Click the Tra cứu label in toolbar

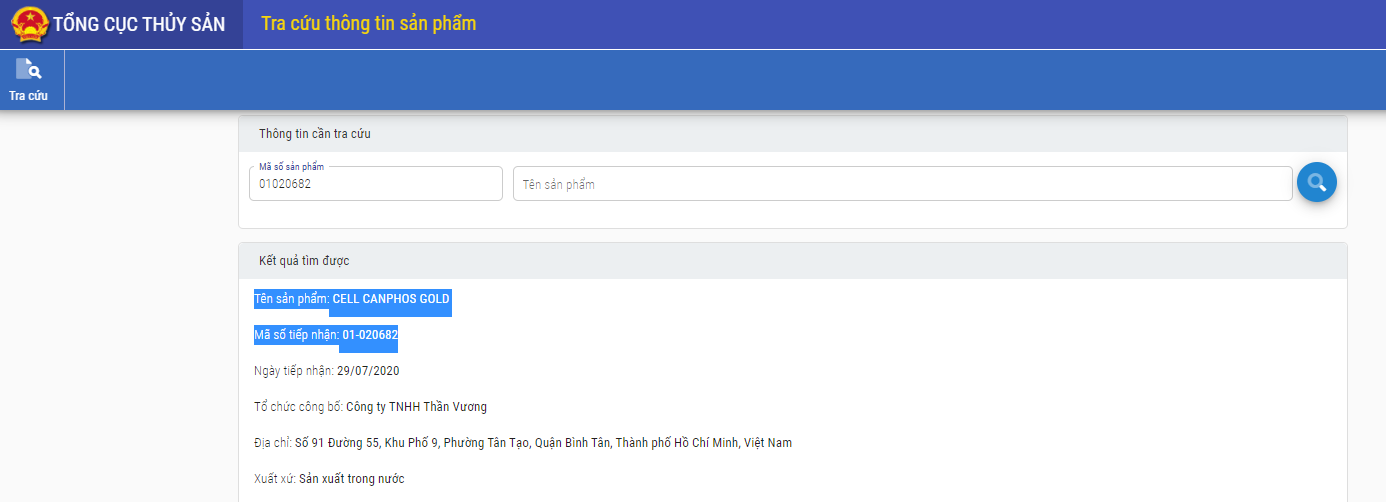28,96
